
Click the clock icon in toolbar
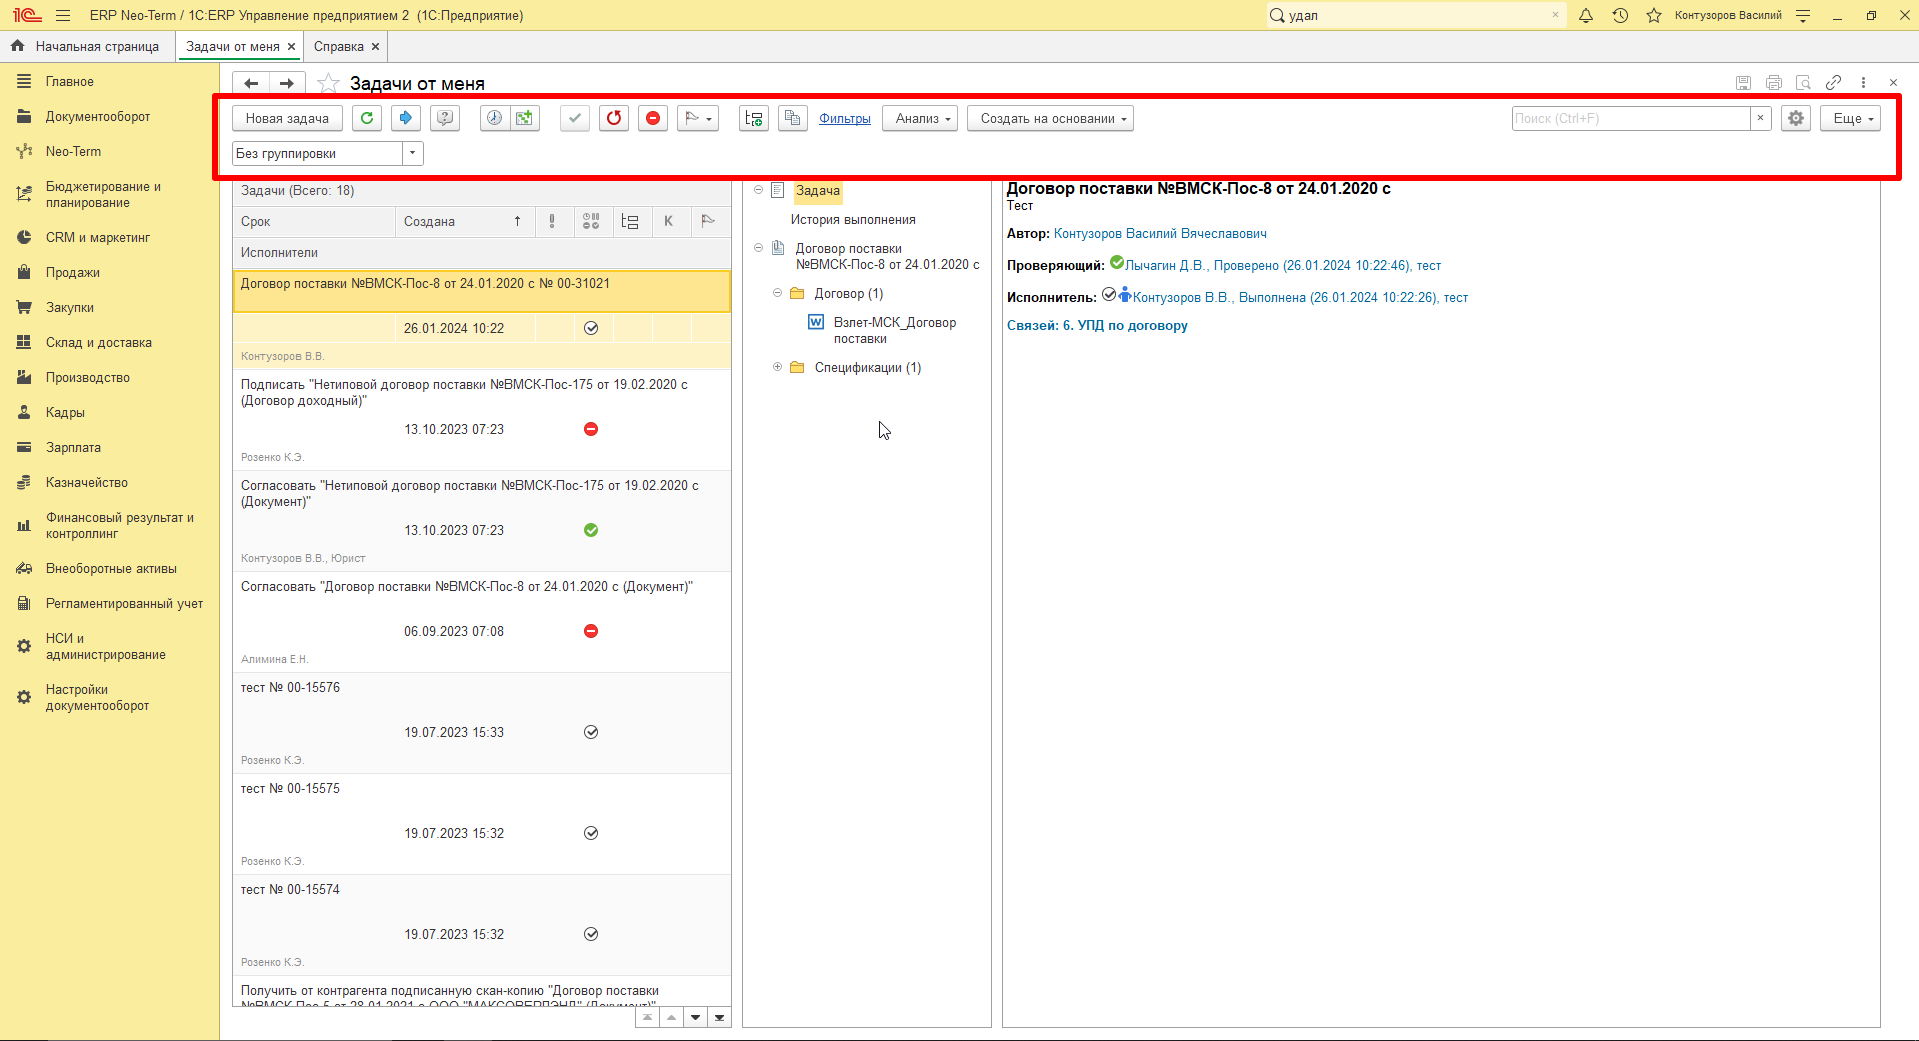pyautogui.click(x=494, y=118)
